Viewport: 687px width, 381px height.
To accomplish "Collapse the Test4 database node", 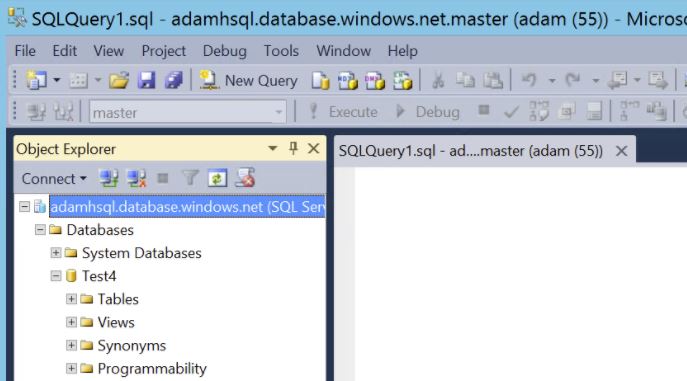I will (x=56, y=276).
